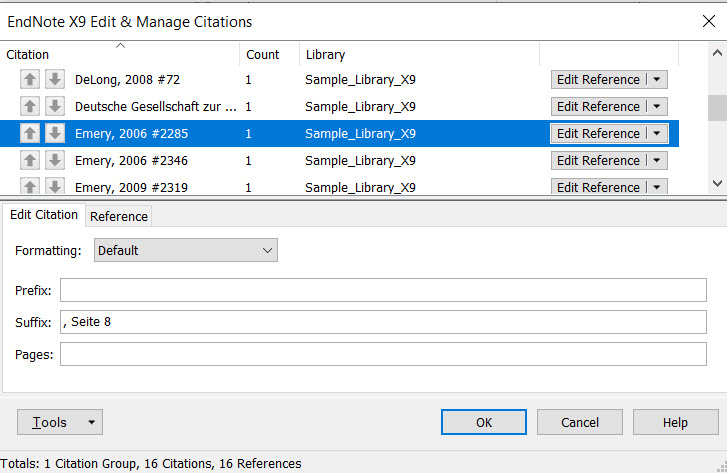Open Help for this dialog
The image size is (727, 473).
pyautogui.click(x=676, y=422)
